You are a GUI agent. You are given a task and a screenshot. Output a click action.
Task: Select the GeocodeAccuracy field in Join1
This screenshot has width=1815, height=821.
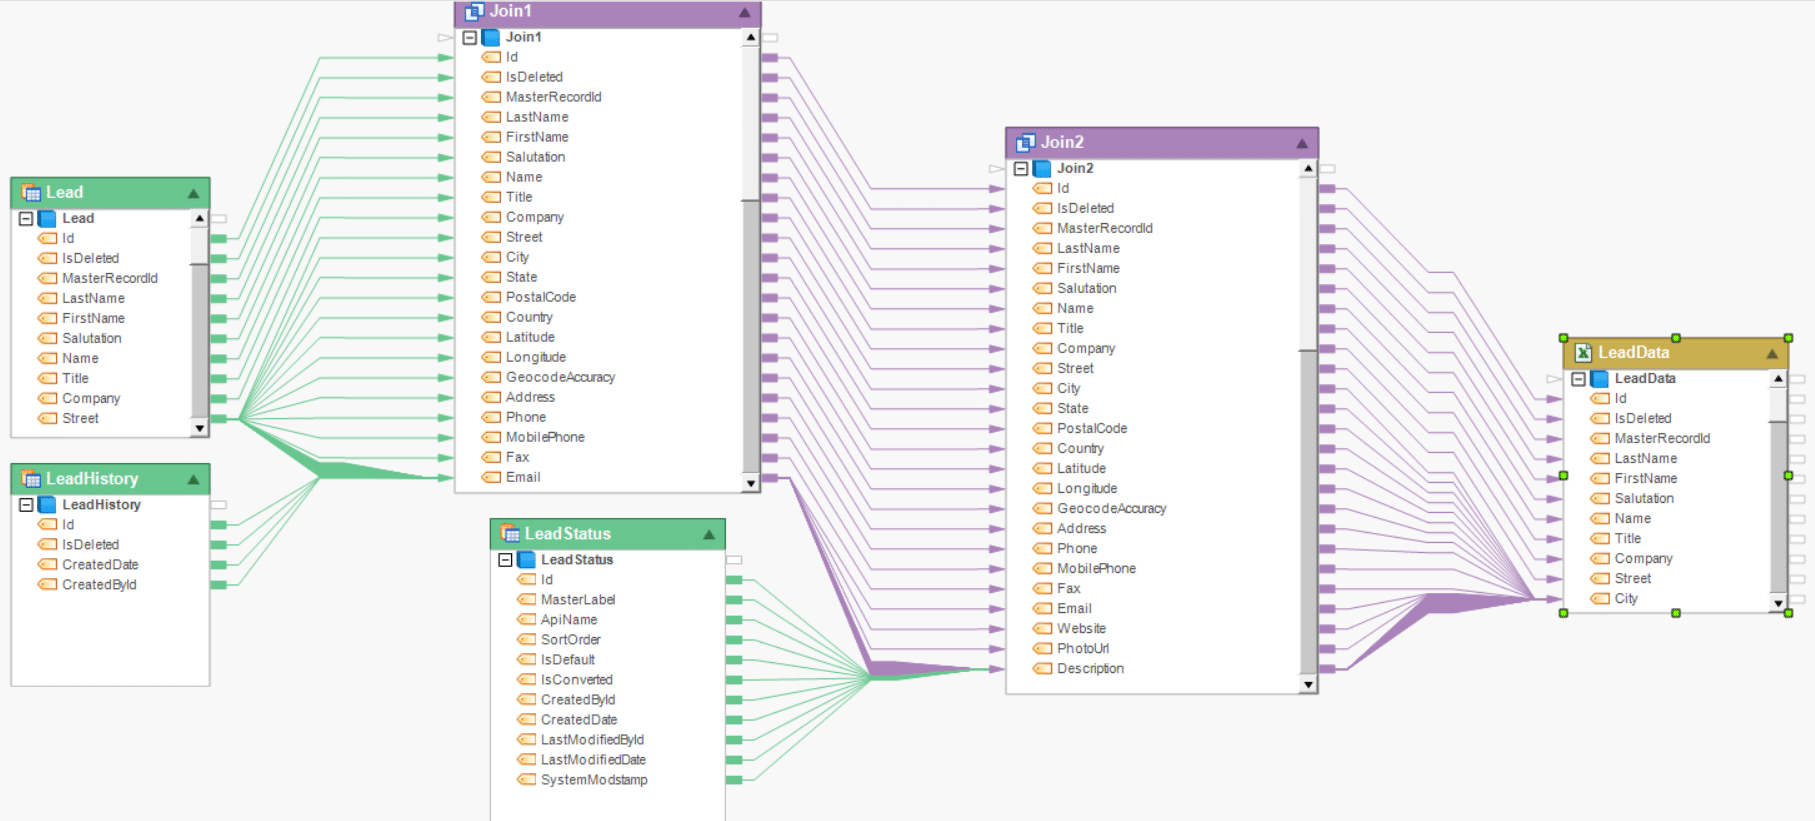559,377
